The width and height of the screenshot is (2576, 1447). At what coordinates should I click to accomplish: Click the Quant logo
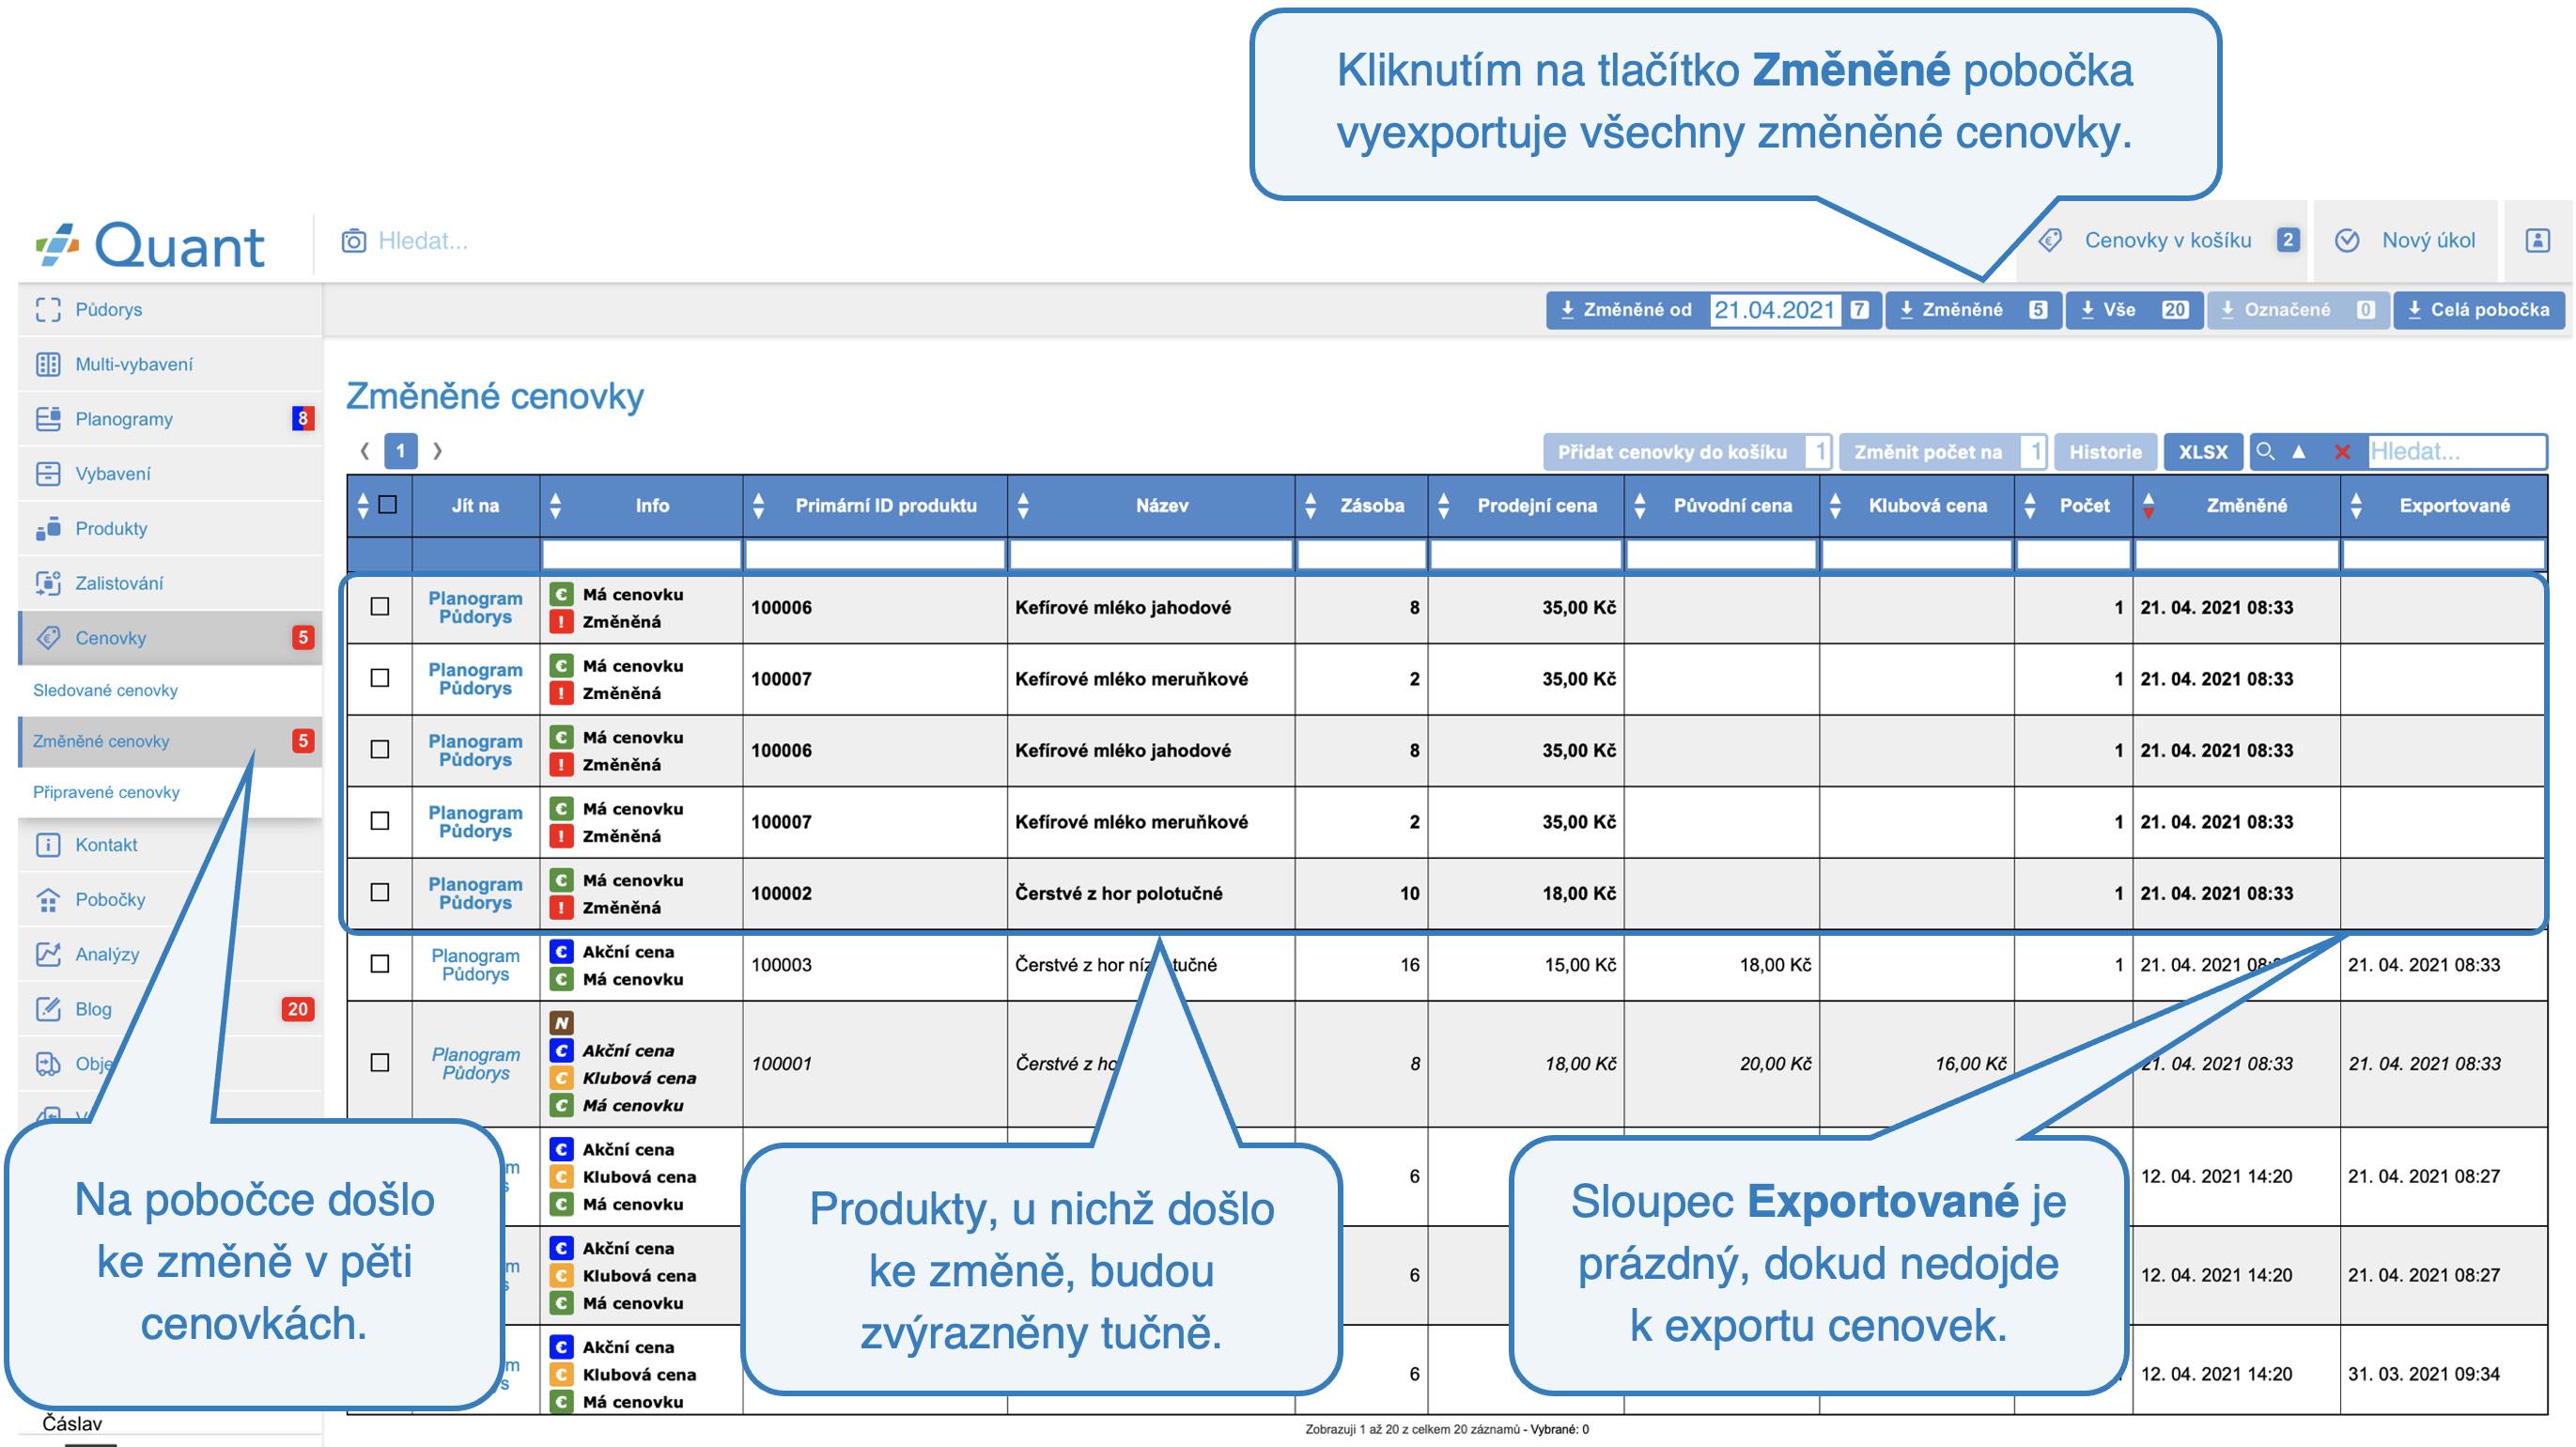pyautogui.click(x=150, y=245)
